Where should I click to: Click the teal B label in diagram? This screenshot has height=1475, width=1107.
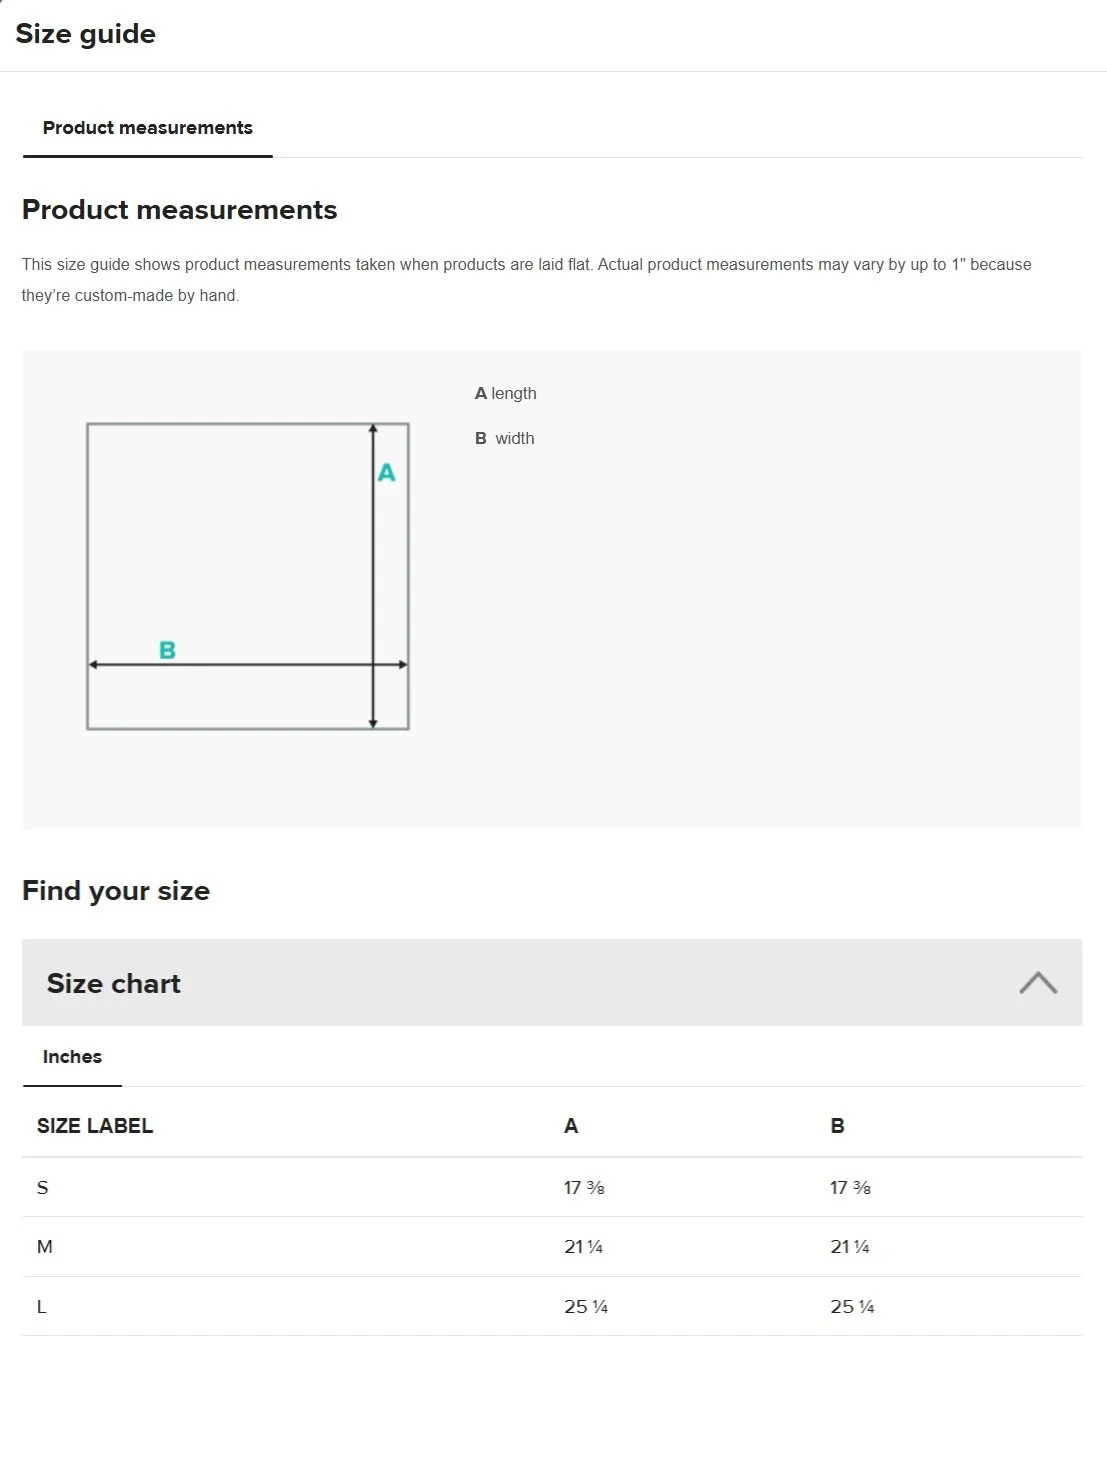tap(168, 650)
